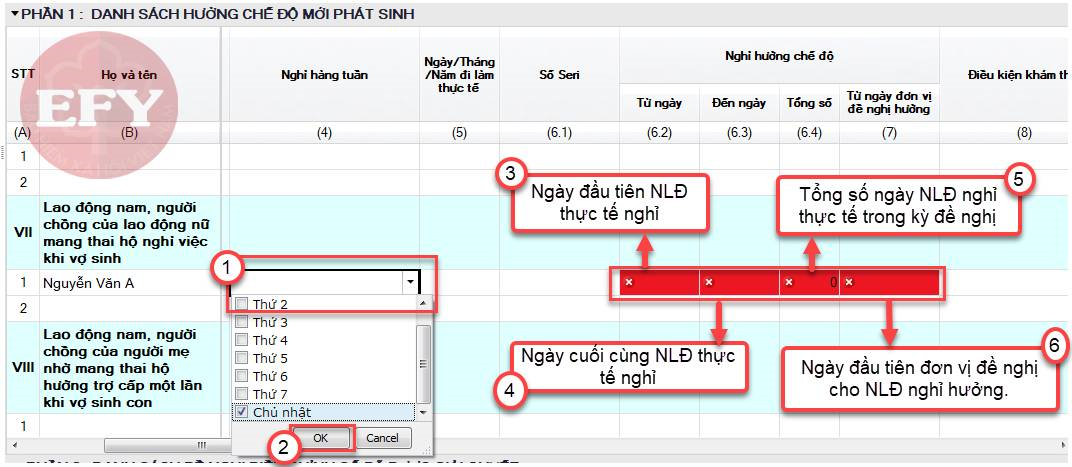
Task: Click Cancel in weekday dropdown
Action: click(x=381, y=438)
